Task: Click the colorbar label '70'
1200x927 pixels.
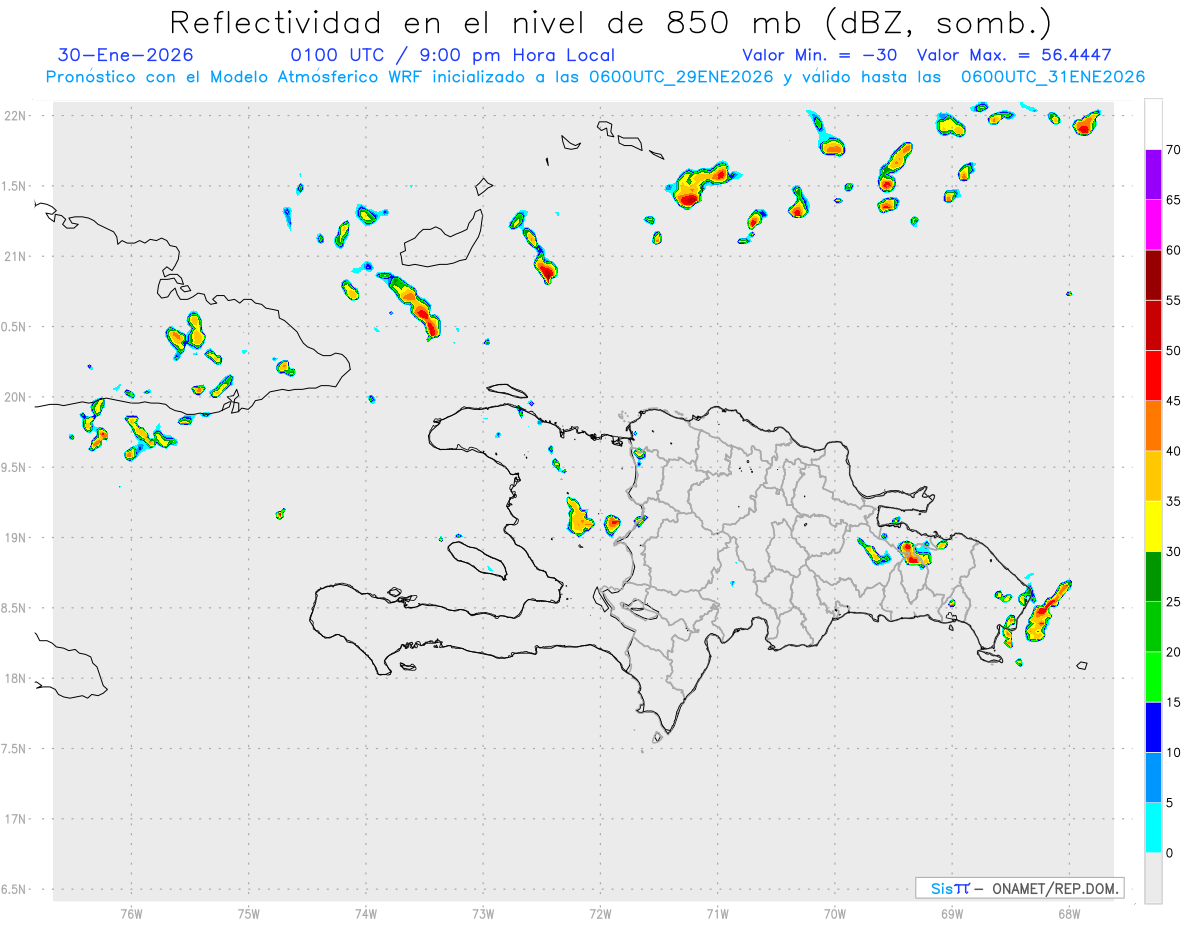Action: [1174, 150]
